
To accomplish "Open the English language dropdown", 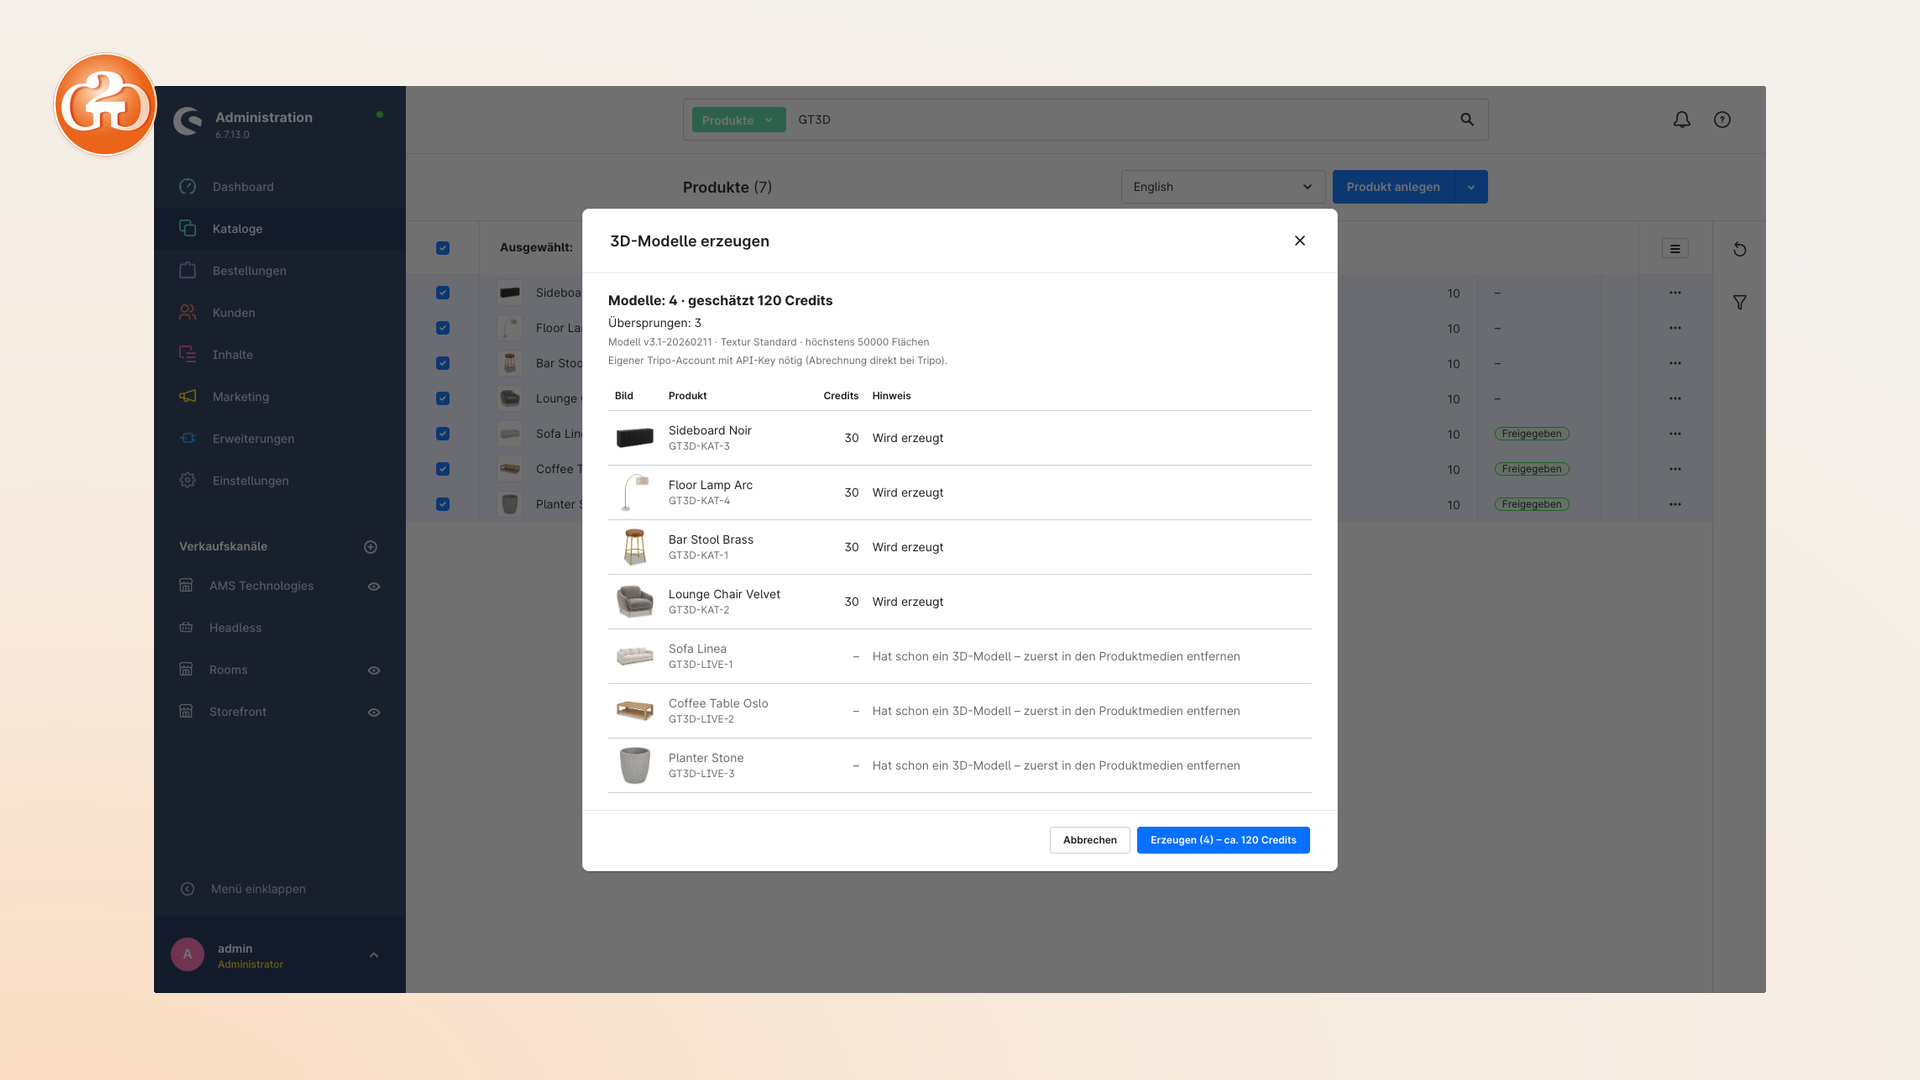I will pos(1223,187).
